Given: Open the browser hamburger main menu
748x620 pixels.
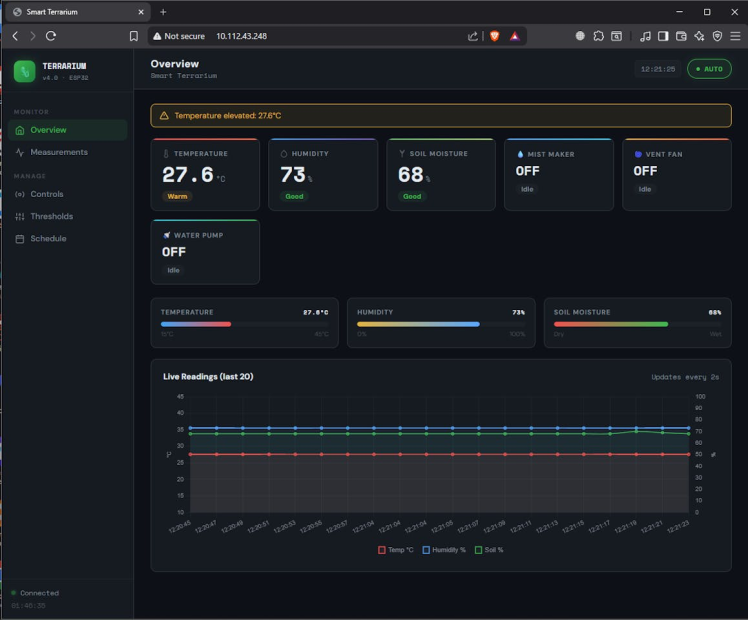Looking at the screenshot, I should [x=735, y=36].
